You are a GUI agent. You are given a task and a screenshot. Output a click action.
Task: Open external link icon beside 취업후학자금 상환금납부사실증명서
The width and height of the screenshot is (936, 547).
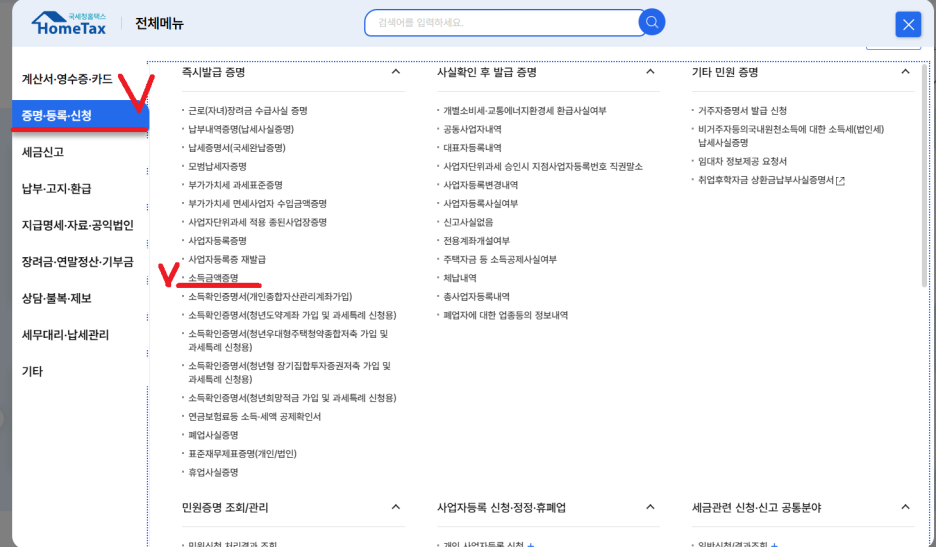(x=840, y=181)
